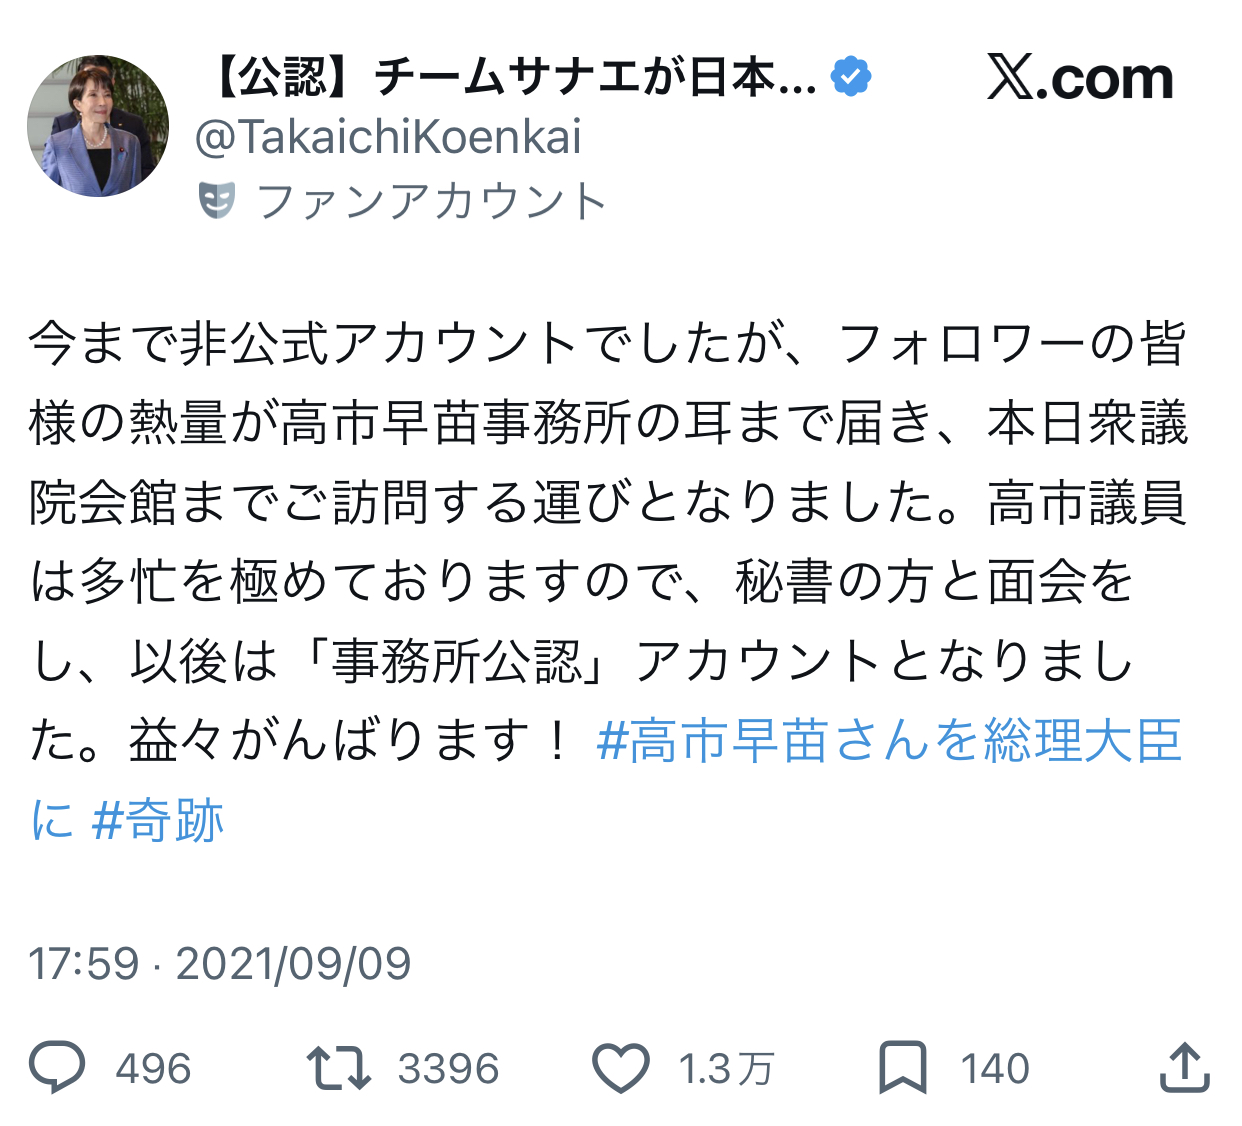Screen dimensions: 1242x1126
Task: View the 1.3万 likes count
Action: 726,1068
